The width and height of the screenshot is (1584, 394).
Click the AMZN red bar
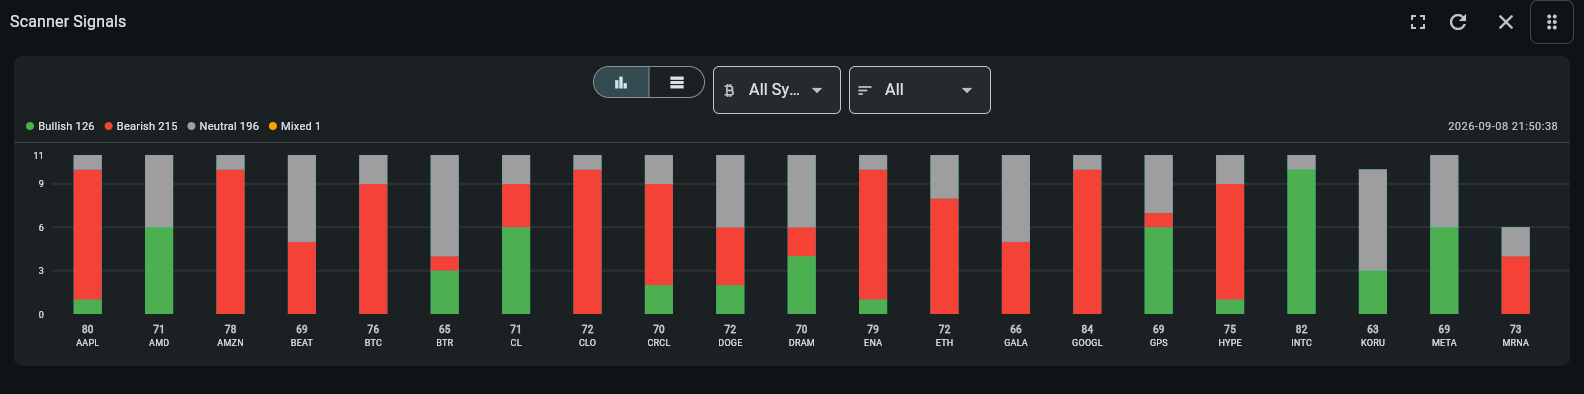230,241
